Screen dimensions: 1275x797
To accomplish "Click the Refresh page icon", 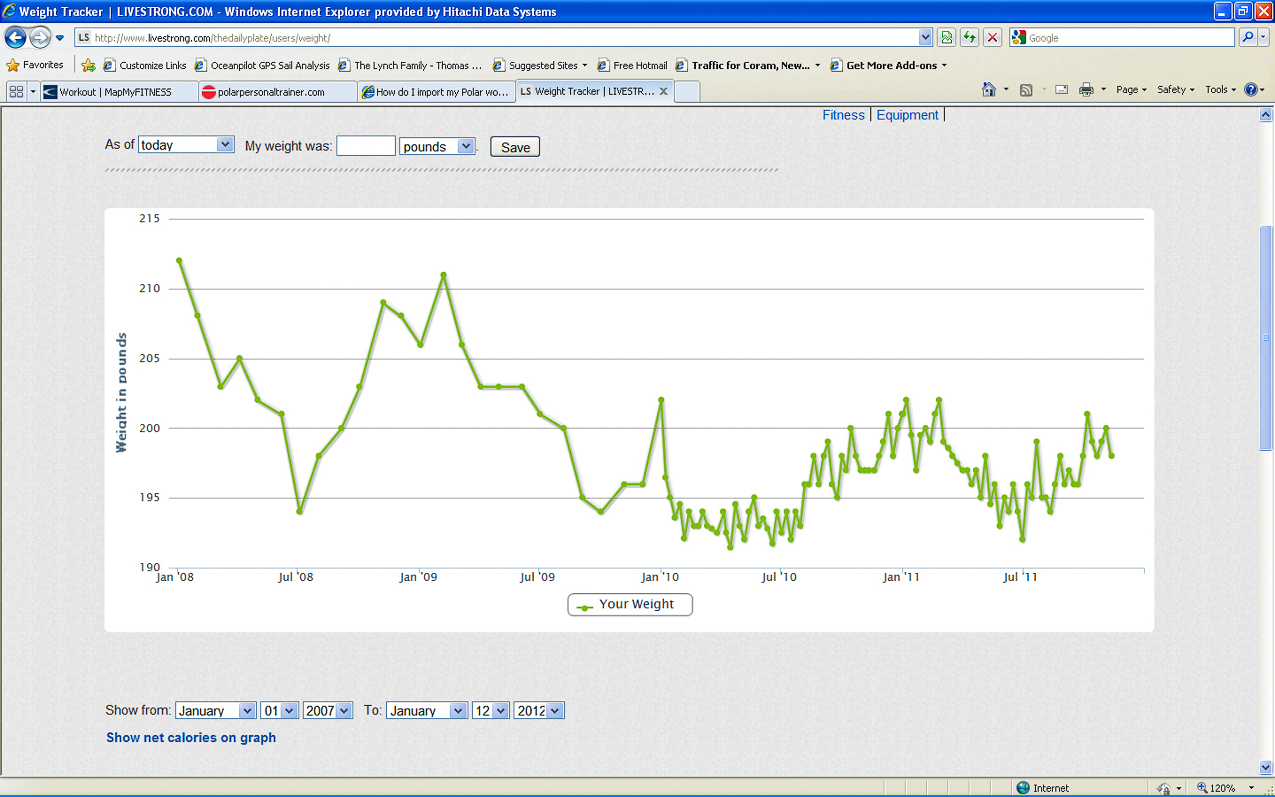I will [969, 38].
